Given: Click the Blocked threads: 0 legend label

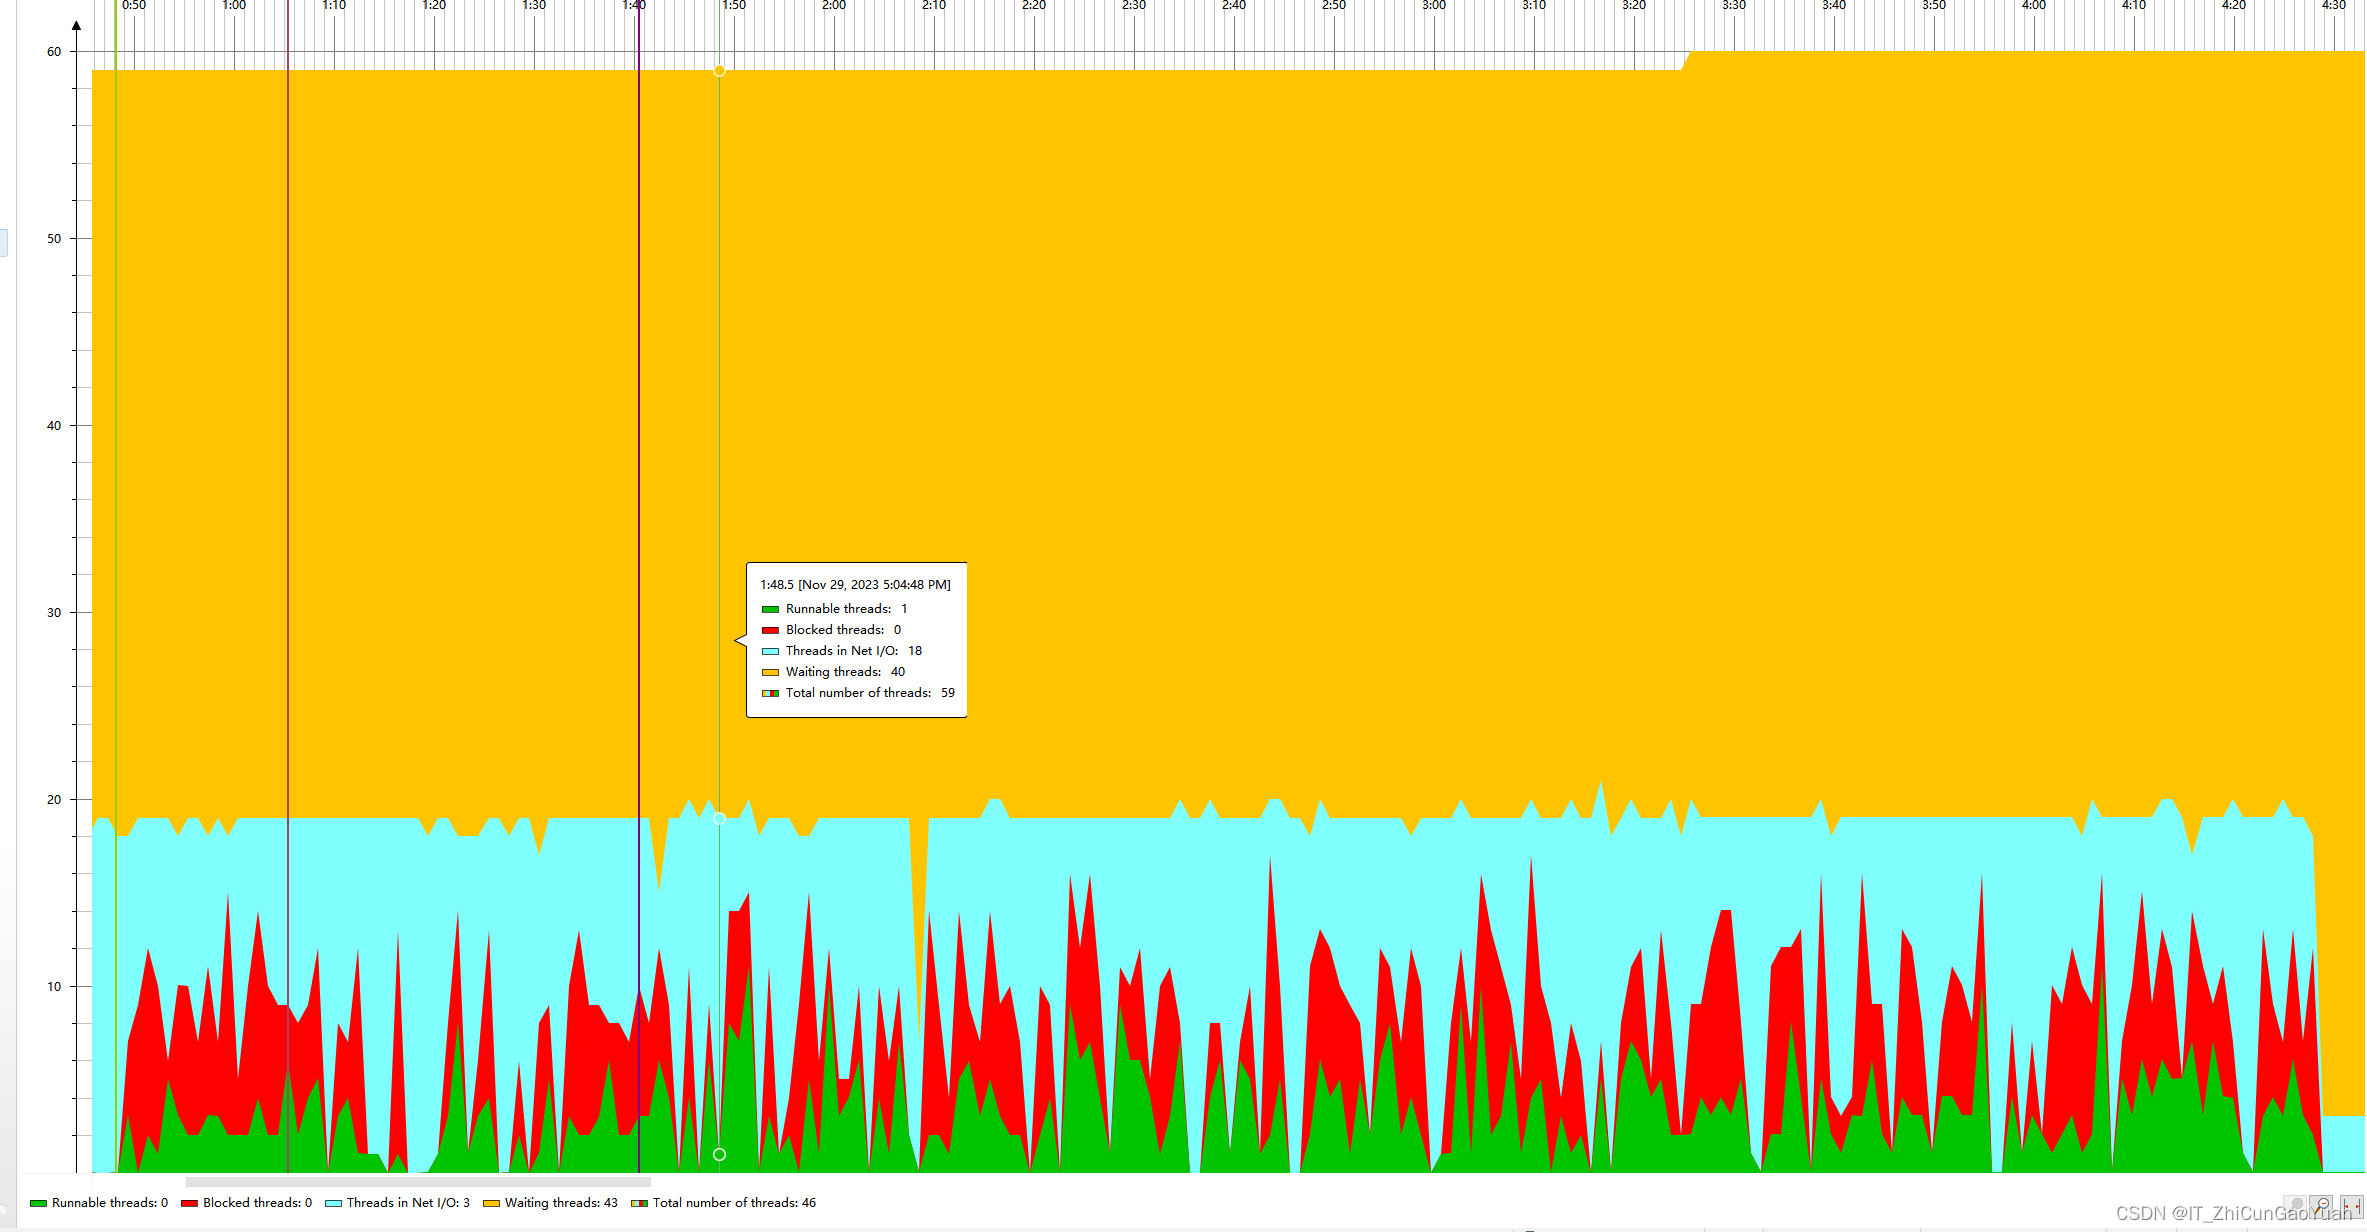Looking at the screenshot, I should 257,1203.
